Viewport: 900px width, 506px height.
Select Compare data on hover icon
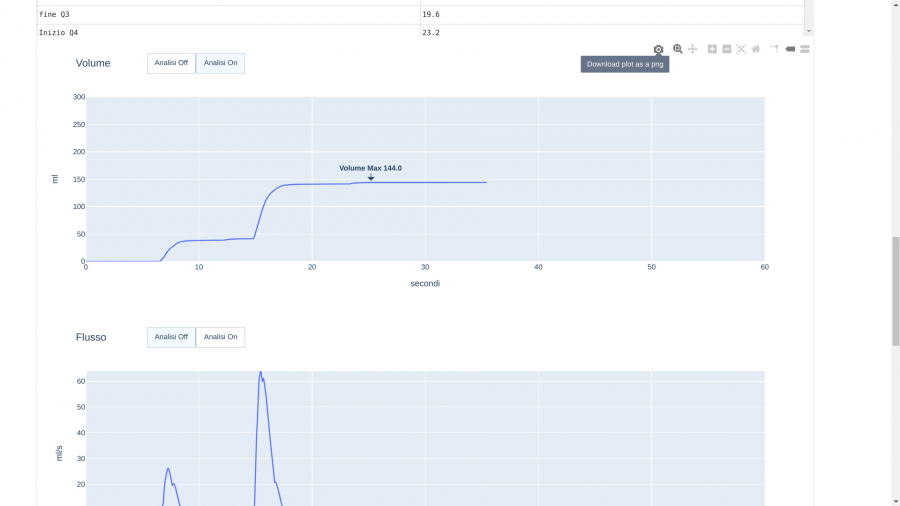click(805, 49)
